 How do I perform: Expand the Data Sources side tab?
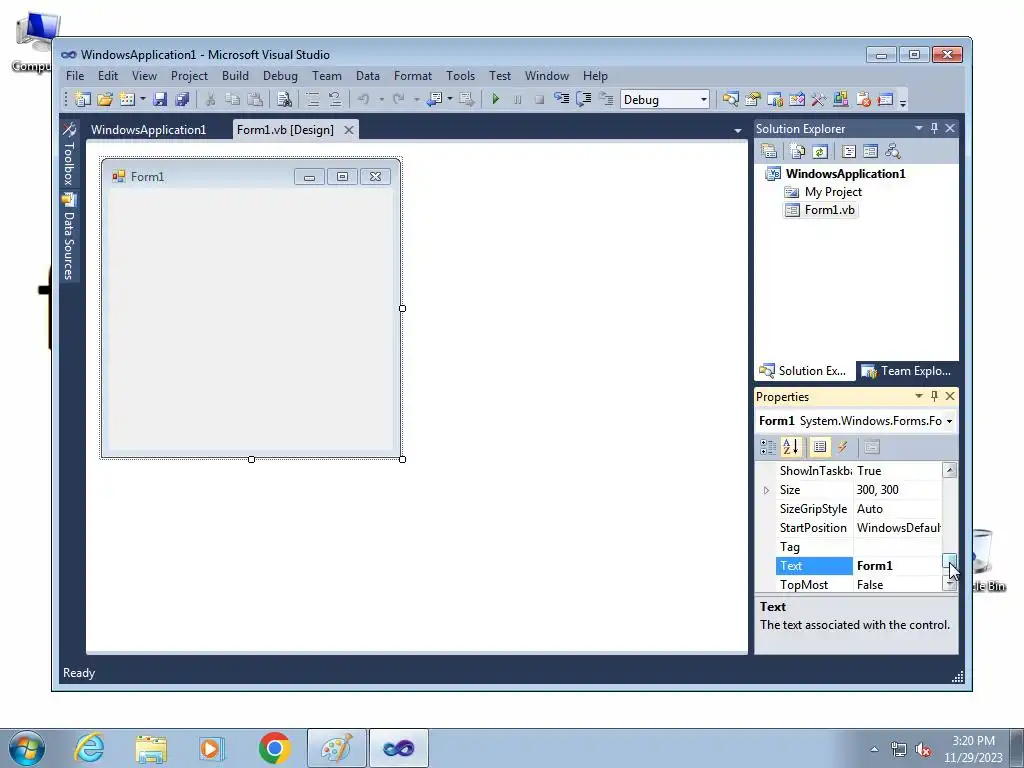[69, 236]
